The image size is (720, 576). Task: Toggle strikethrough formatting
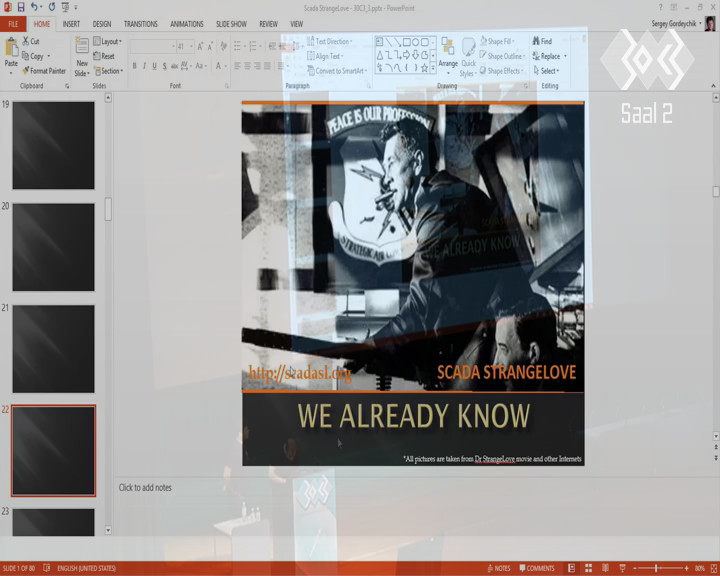pos(174,66)
